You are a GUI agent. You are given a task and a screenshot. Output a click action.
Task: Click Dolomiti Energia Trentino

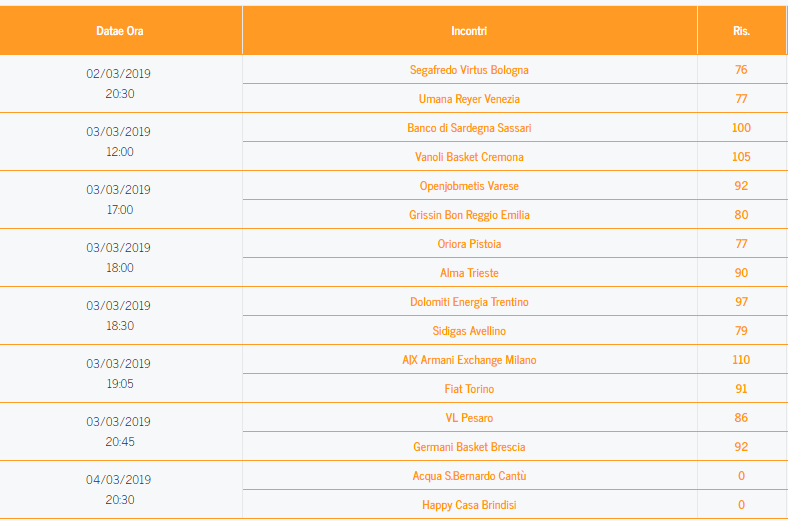[469, 302]
